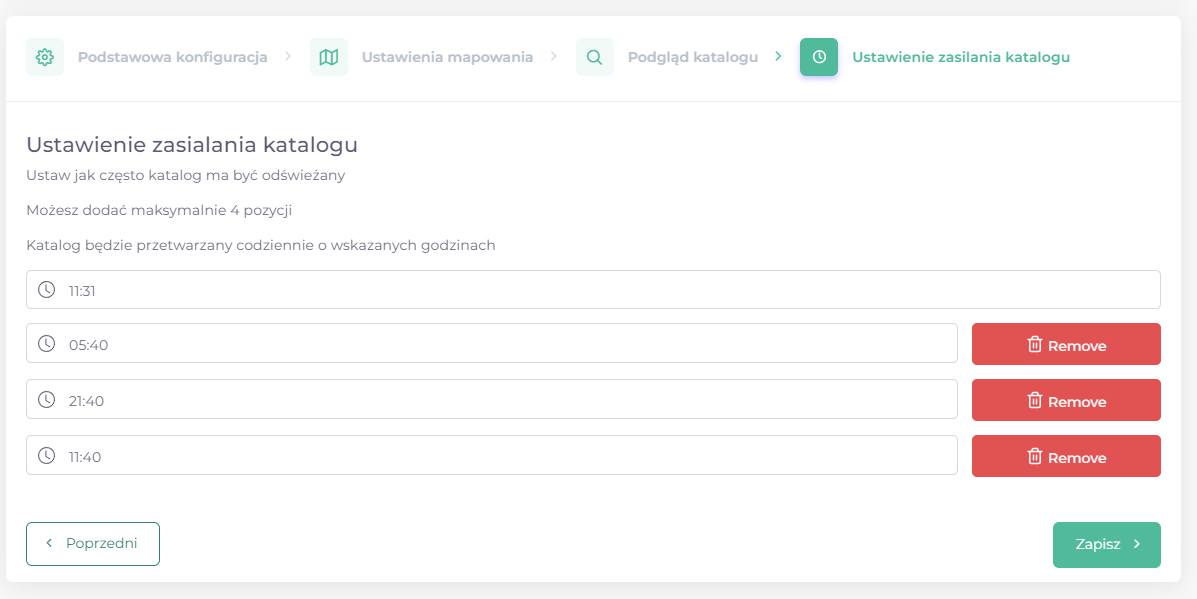The width and height of the screenshot is (1197, 599).
Task: Click the right chevron in the Zapisz button
Action: 1137,544
